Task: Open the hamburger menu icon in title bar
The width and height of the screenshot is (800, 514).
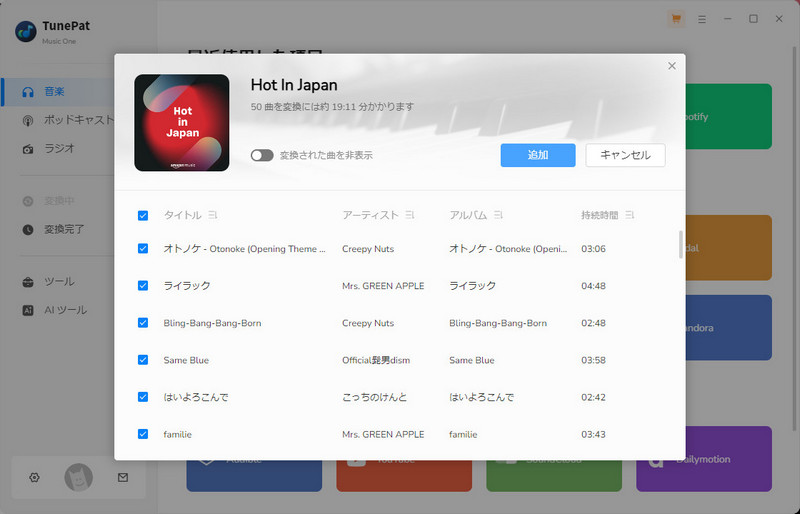Action: [x=702, y=19]
